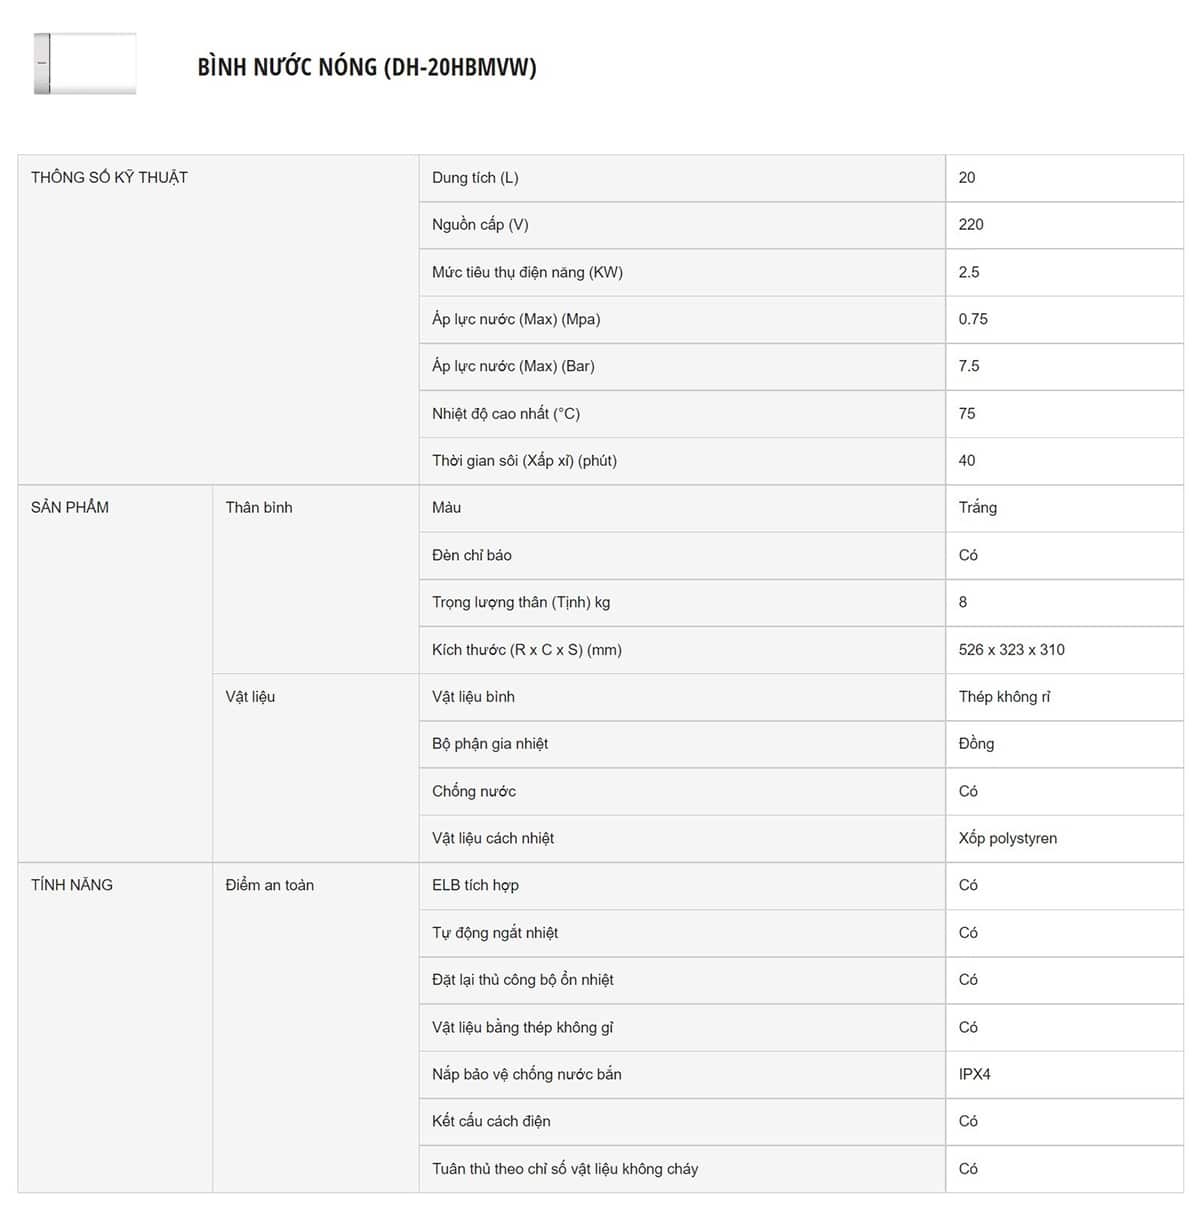Click the Thời gian sôi value 40

966,460
